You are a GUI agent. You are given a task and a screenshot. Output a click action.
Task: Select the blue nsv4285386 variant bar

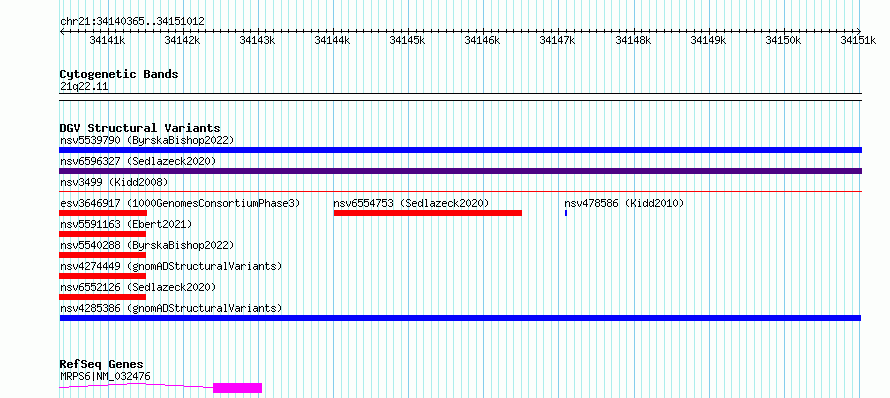coord(460,318)
